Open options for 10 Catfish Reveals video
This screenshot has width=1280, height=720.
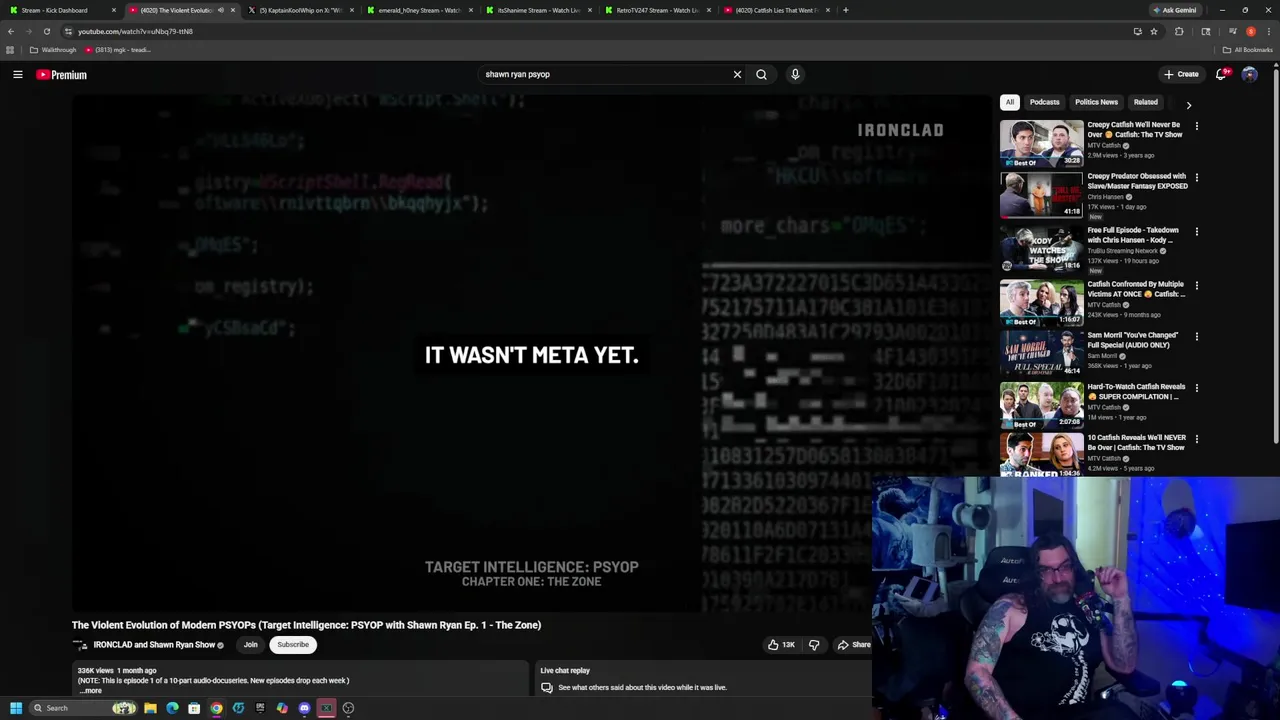pos(1196,438)
